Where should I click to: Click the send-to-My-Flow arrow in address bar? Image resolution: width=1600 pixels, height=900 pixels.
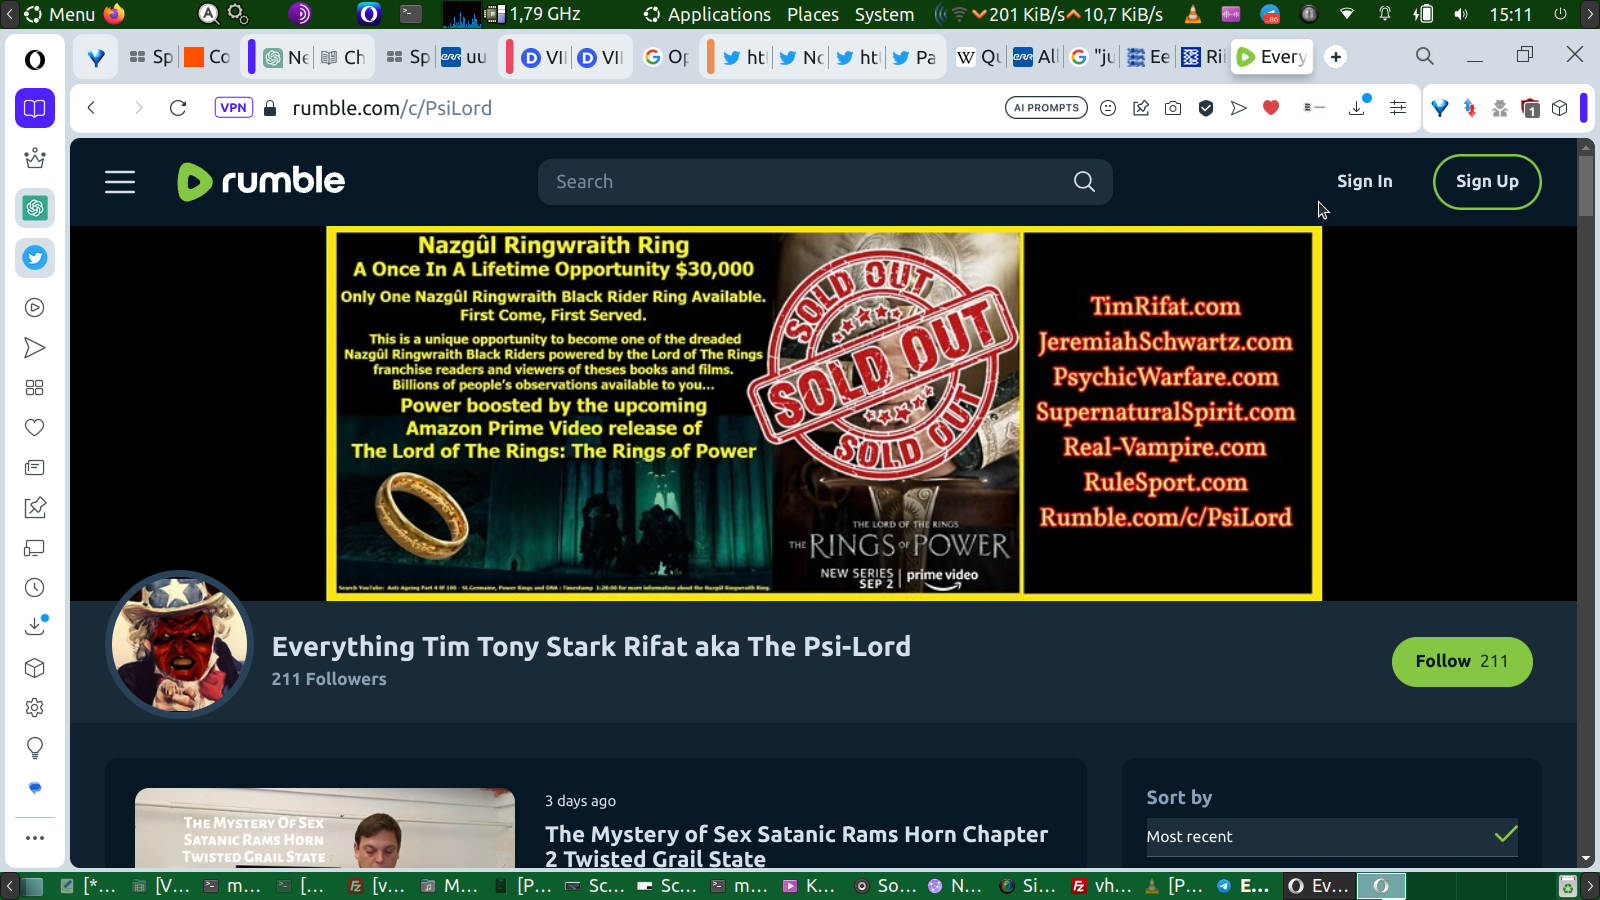(x=1239, y=108)
